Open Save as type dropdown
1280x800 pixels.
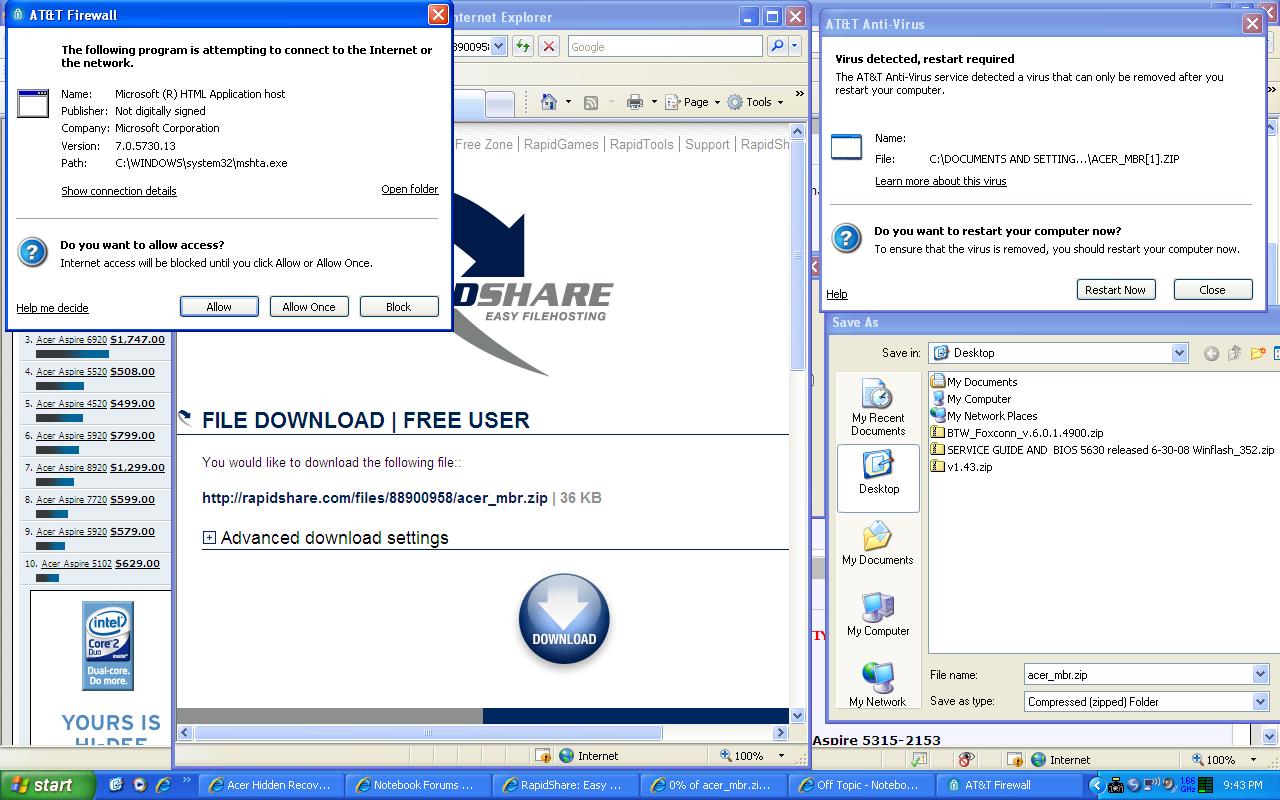1260,702
